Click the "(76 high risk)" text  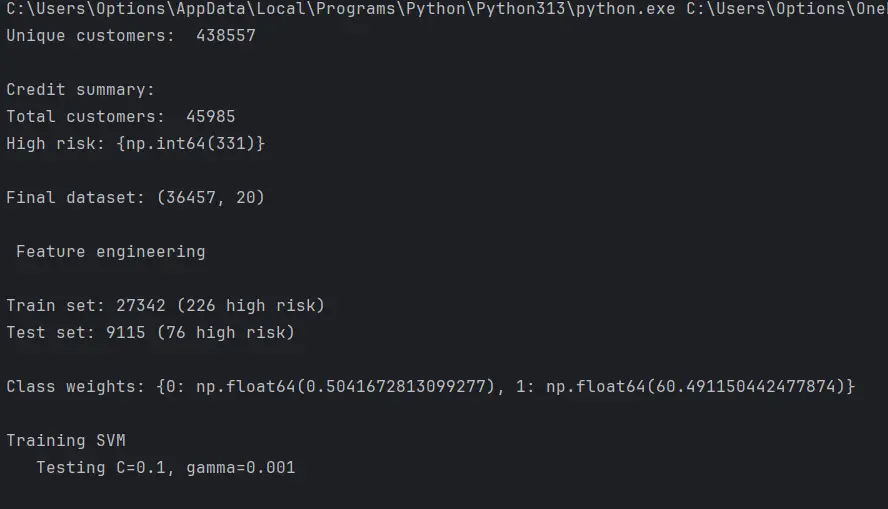tap(225, 333)
